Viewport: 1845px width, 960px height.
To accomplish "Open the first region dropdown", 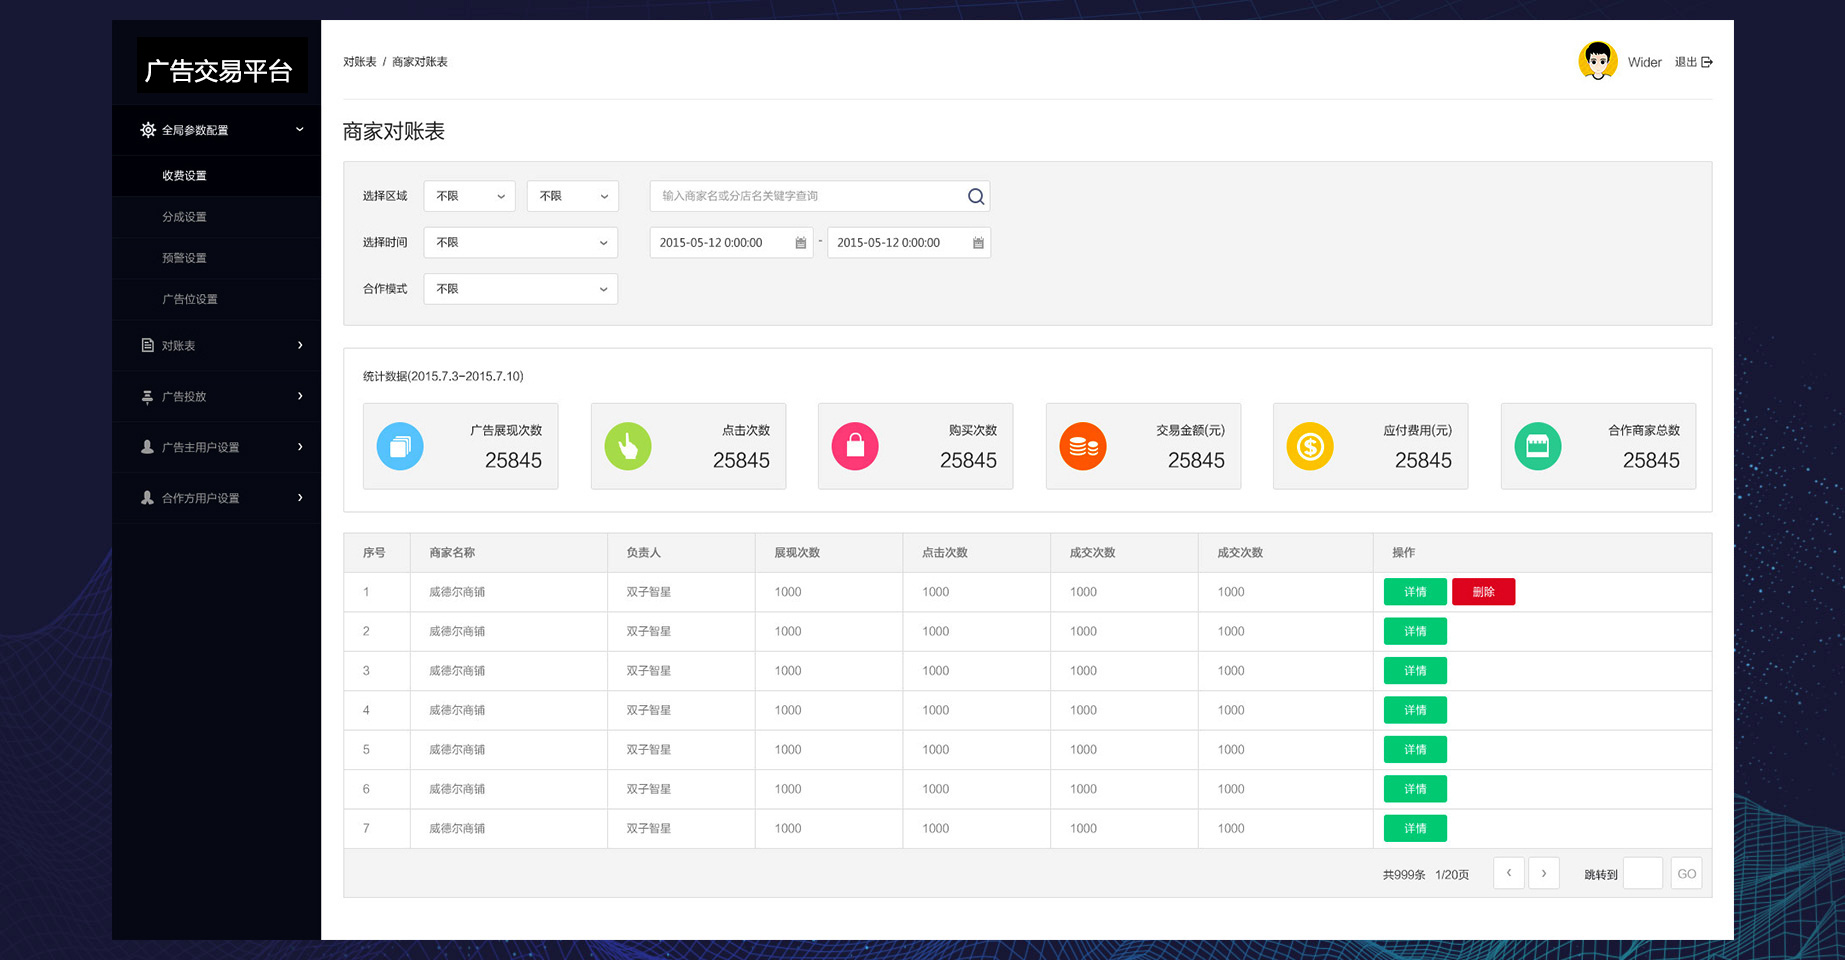I will [470, 196].
